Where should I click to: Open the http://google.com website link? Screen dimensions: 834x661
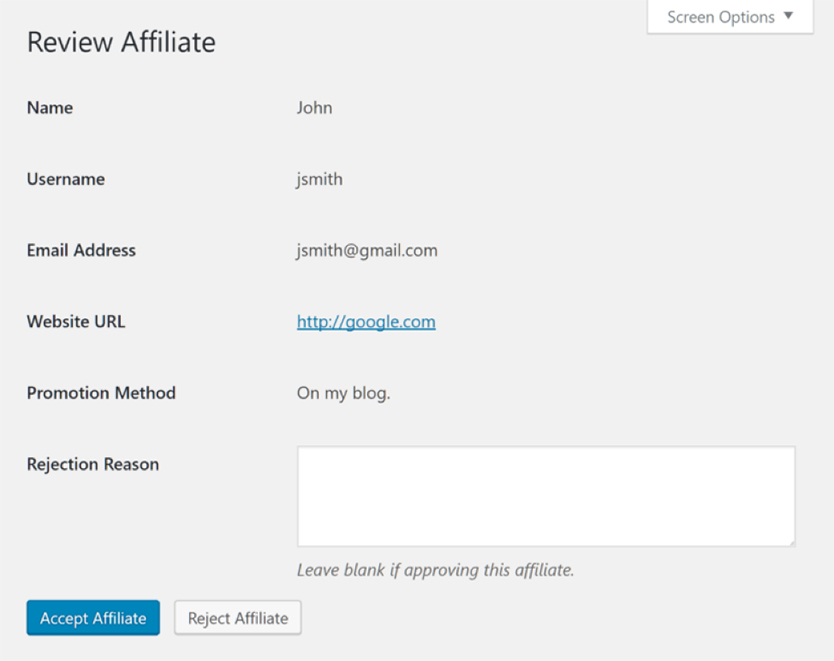366,322
